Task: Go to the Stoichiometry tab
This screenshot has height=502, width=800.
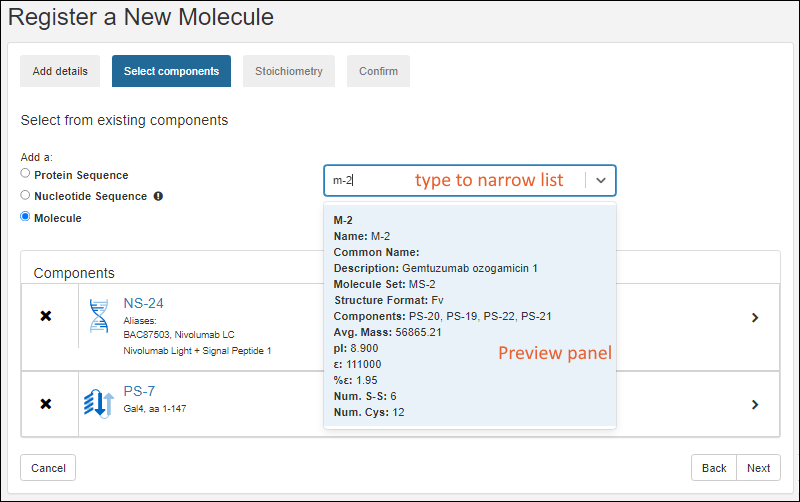Action: pyautogui.click(x=288, y=71)
